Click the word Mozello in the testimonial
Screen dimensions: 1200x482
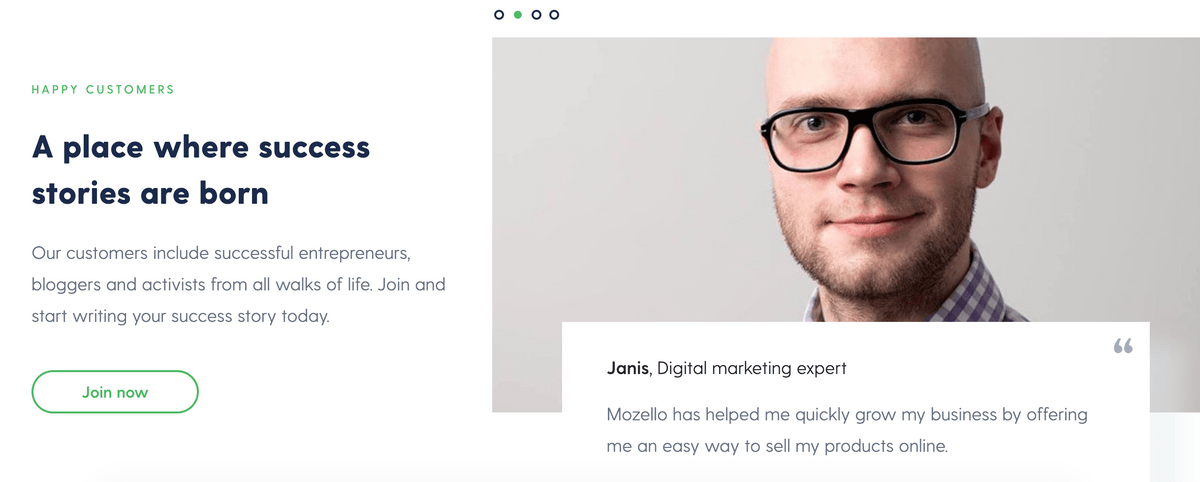point(641,414)
